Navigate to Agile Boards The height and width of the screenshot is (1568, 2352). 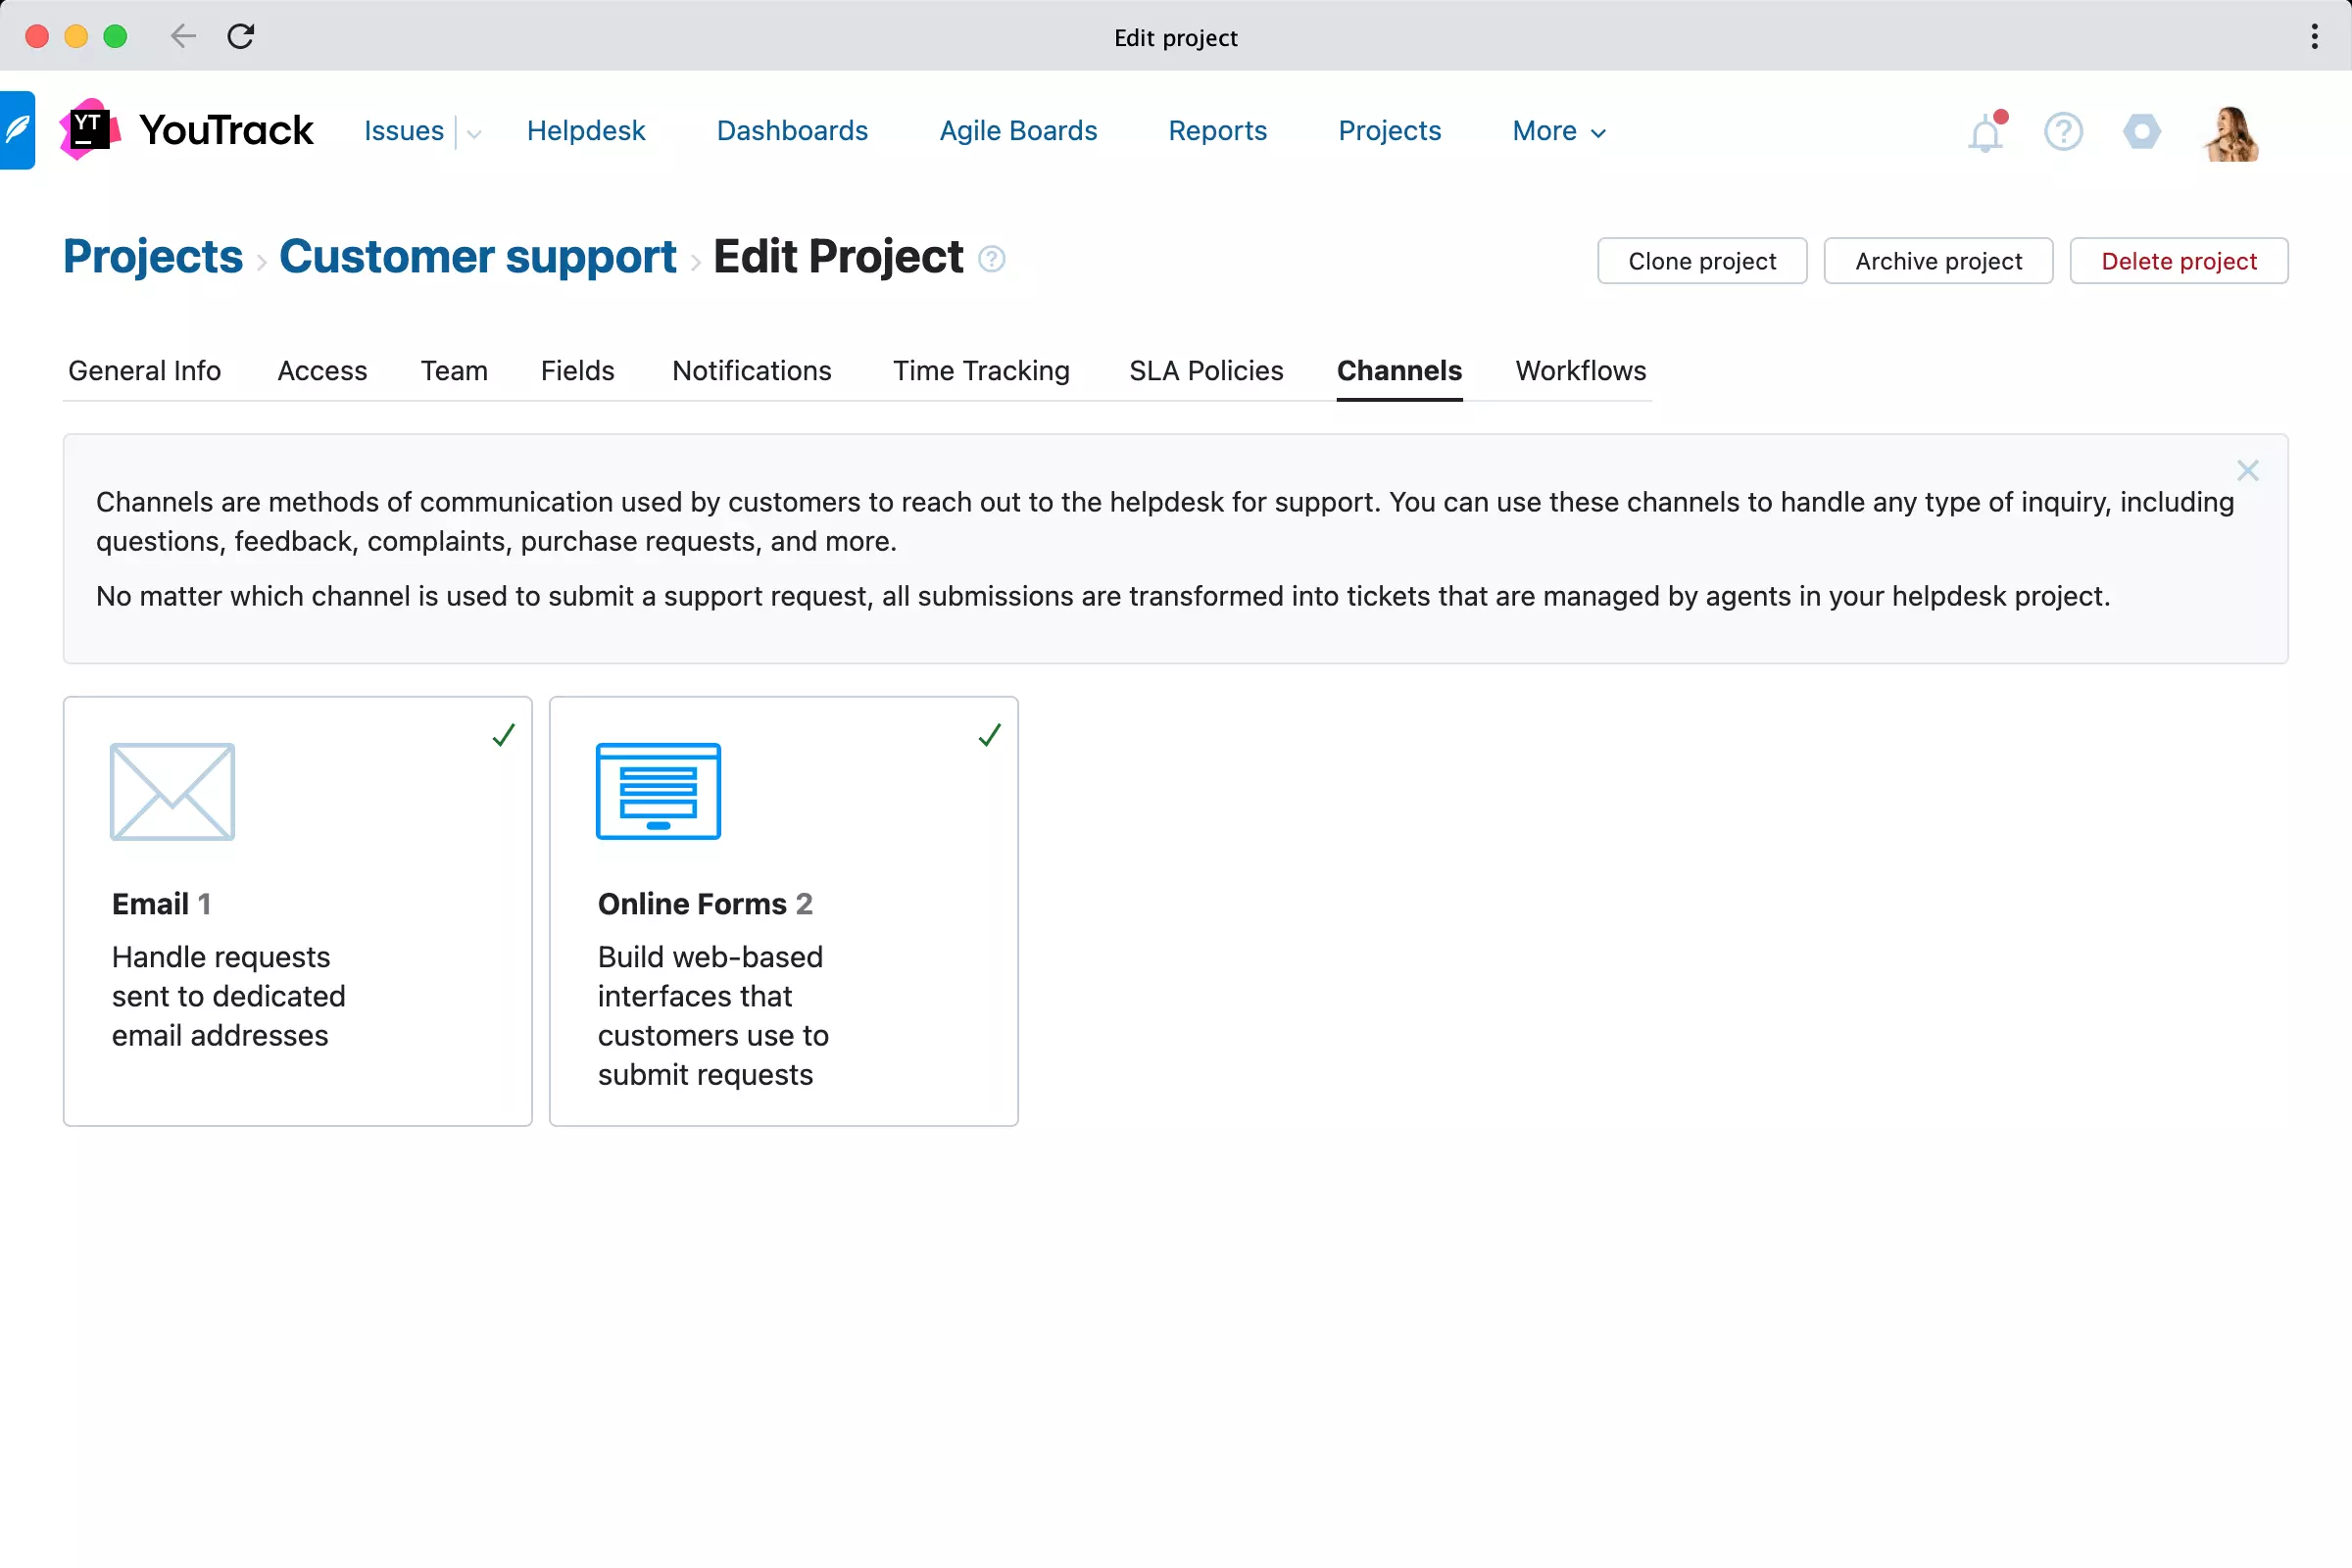1018,131
